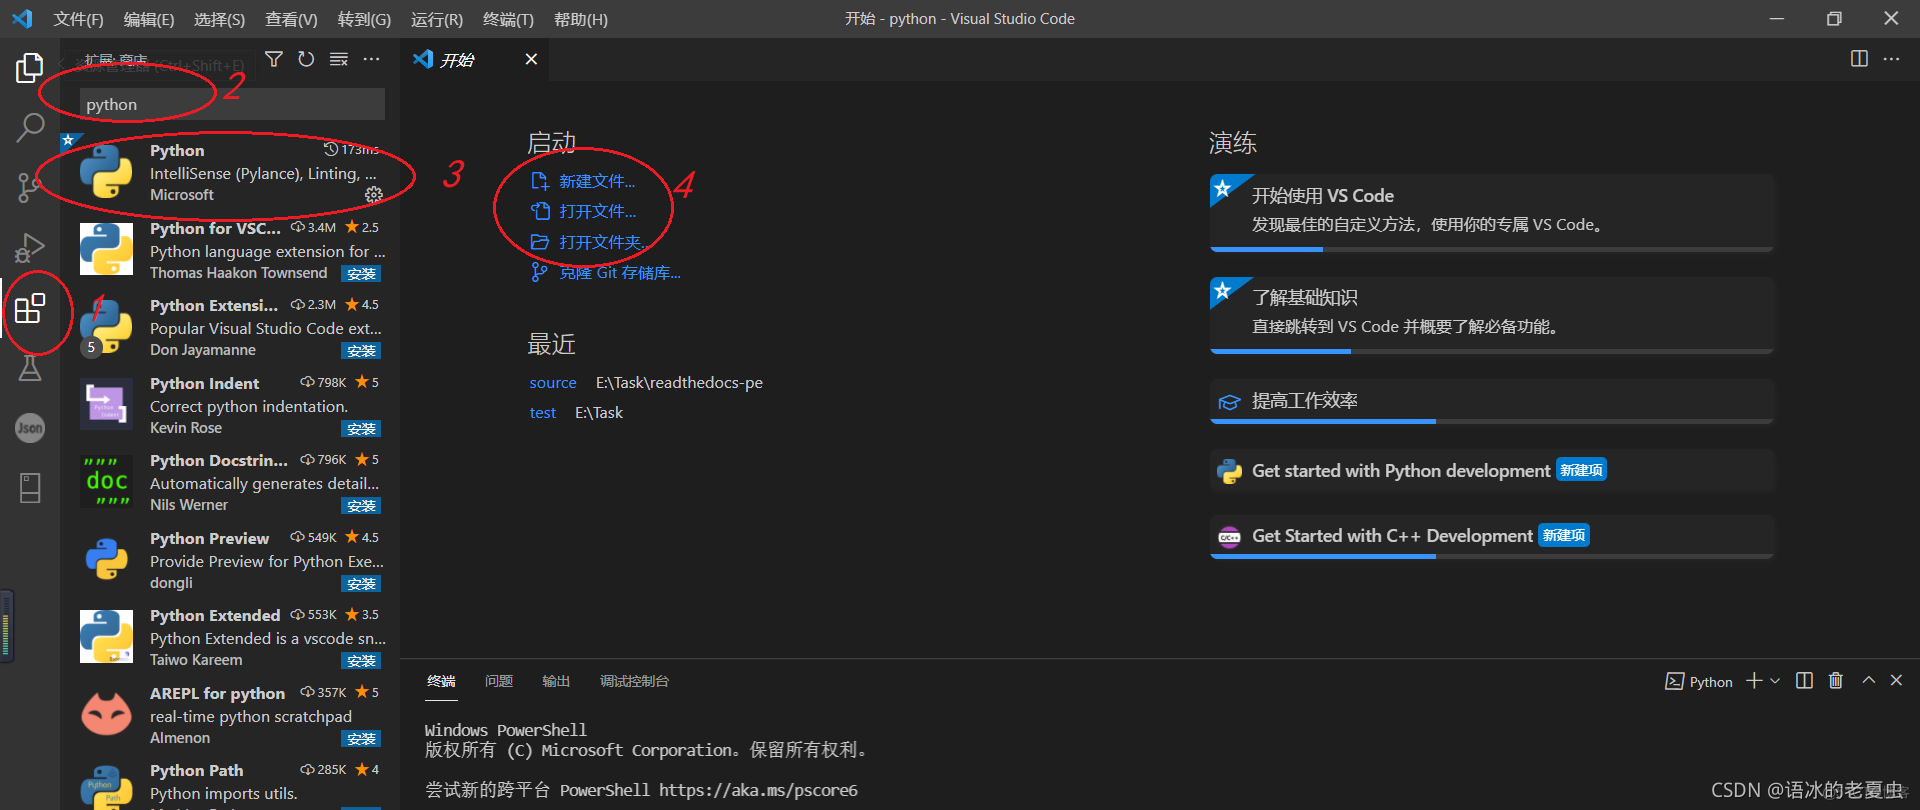Viewport: 1920px width, 810px height.
Task: Install Python Docstring Generator by Nils Werner
Action: click(361, 506)
